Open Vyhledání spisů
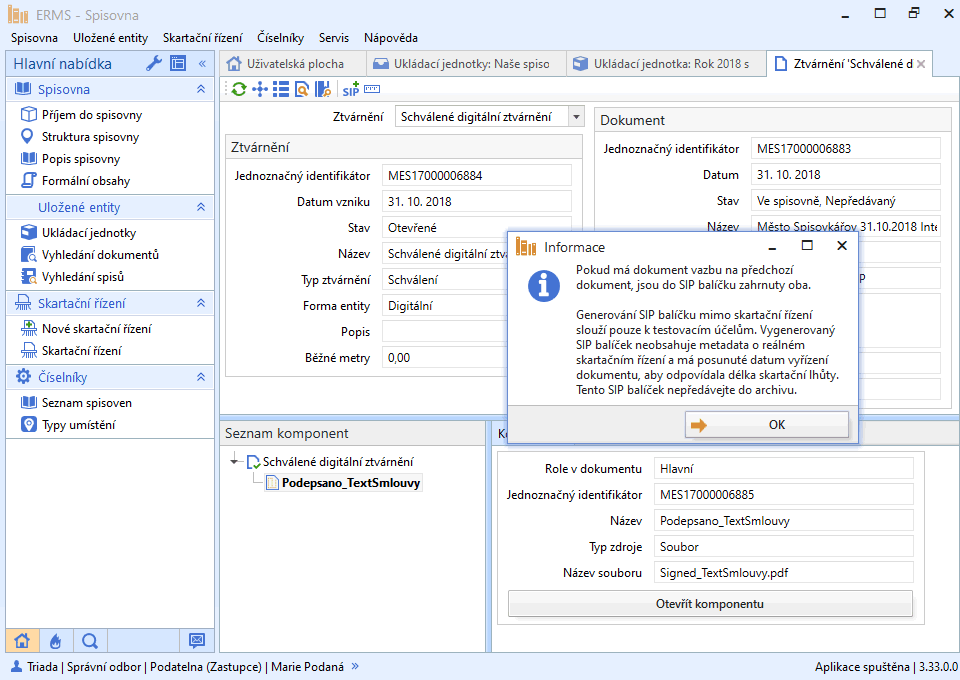Viewport: 960px width, 680px height. click(83, 277)
